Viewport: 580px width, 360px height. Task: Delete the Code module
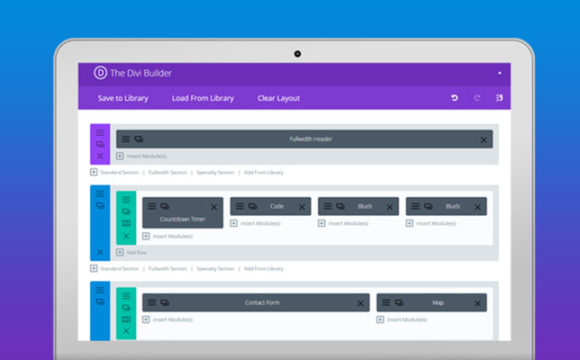[302, 207]
